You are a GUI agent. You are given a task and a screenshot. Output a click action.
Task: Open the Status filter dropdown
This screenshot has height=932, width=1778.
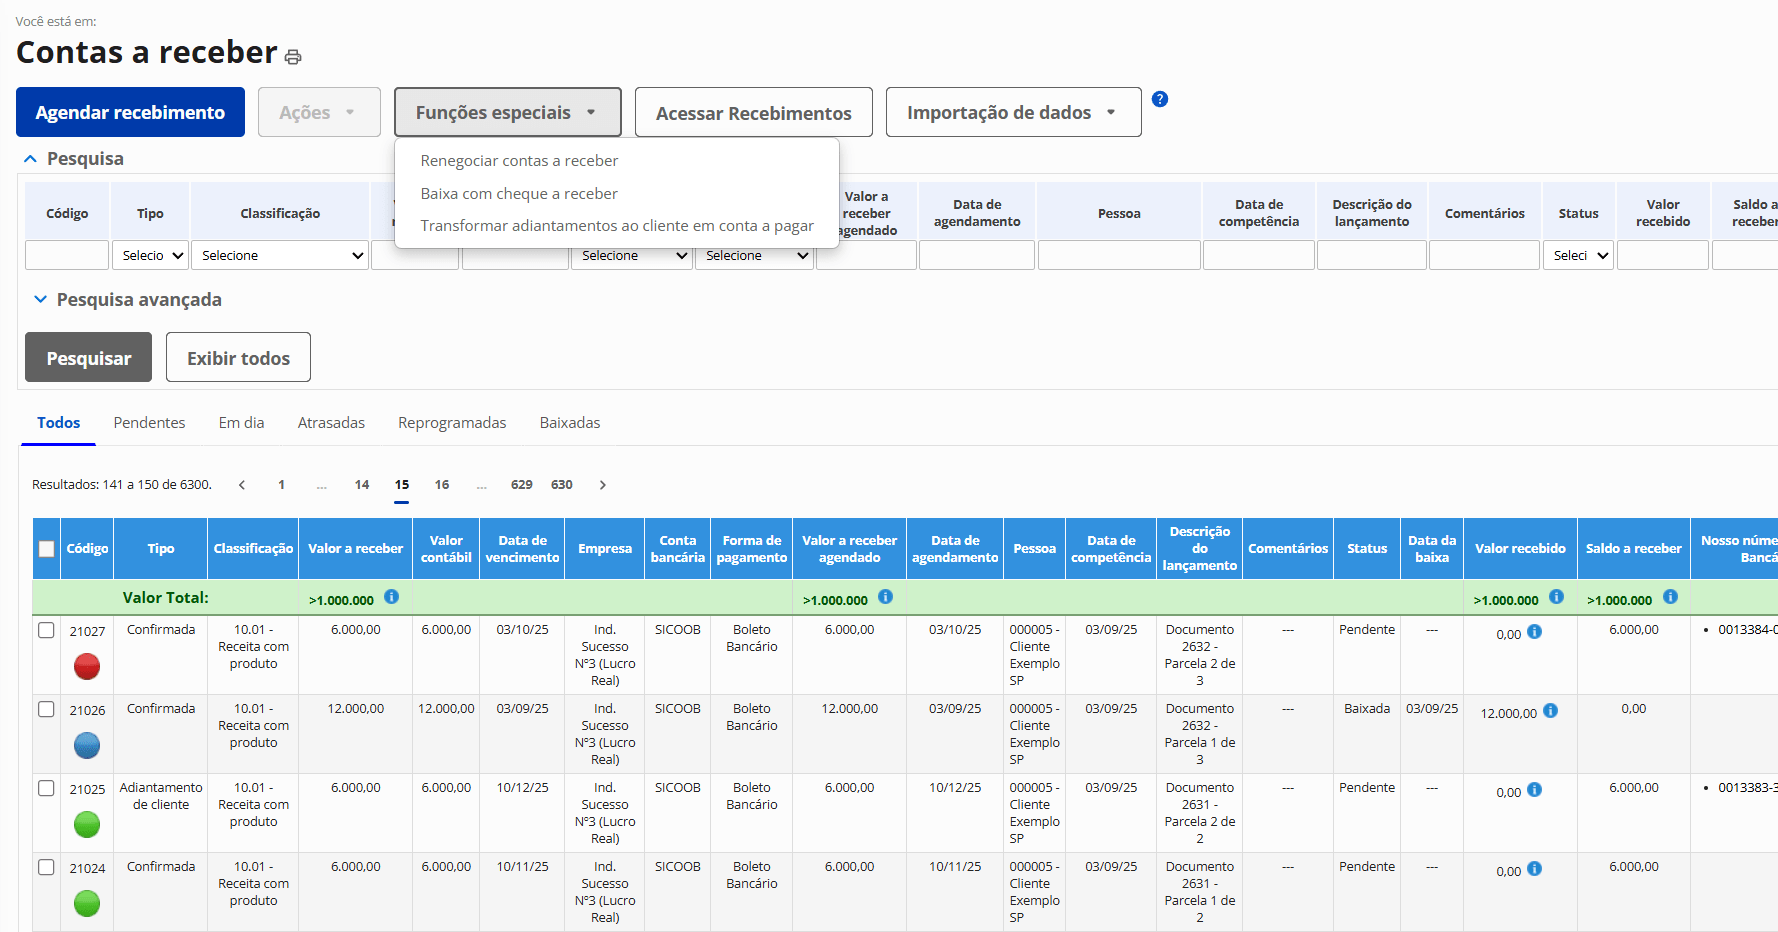coord(1579,256)
